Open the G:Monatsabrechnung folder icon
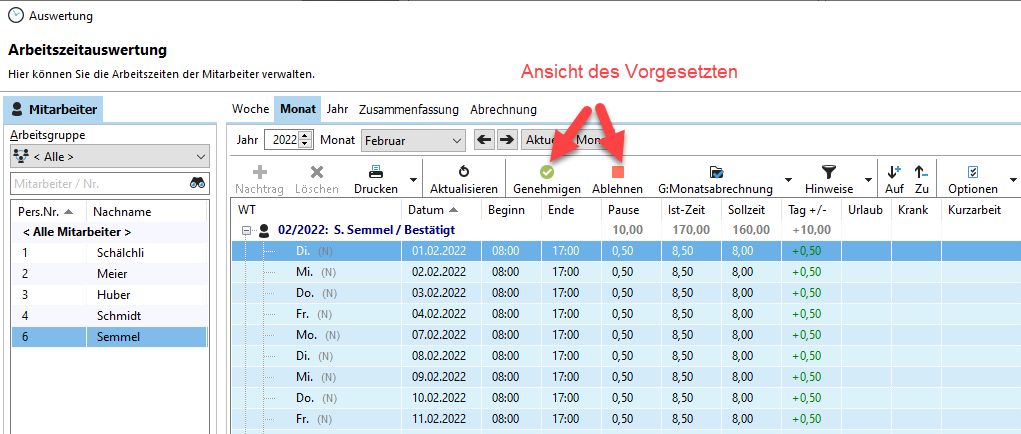Screen dimensions: 1021x434 pyautogui.click(x=715, y=172)
